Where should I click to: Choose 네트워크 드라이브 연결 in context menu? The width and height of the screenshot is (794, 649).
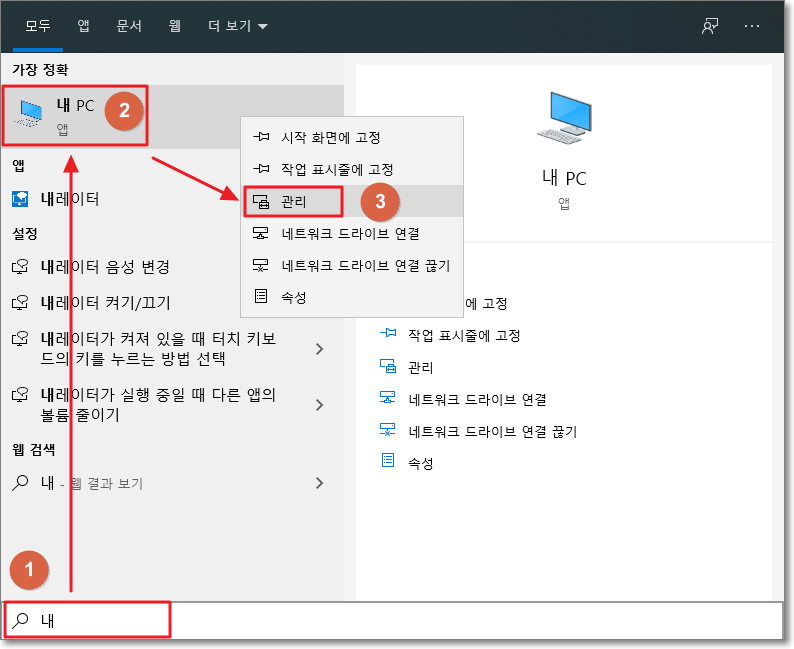pyautogui.click(x=351, y=233)
